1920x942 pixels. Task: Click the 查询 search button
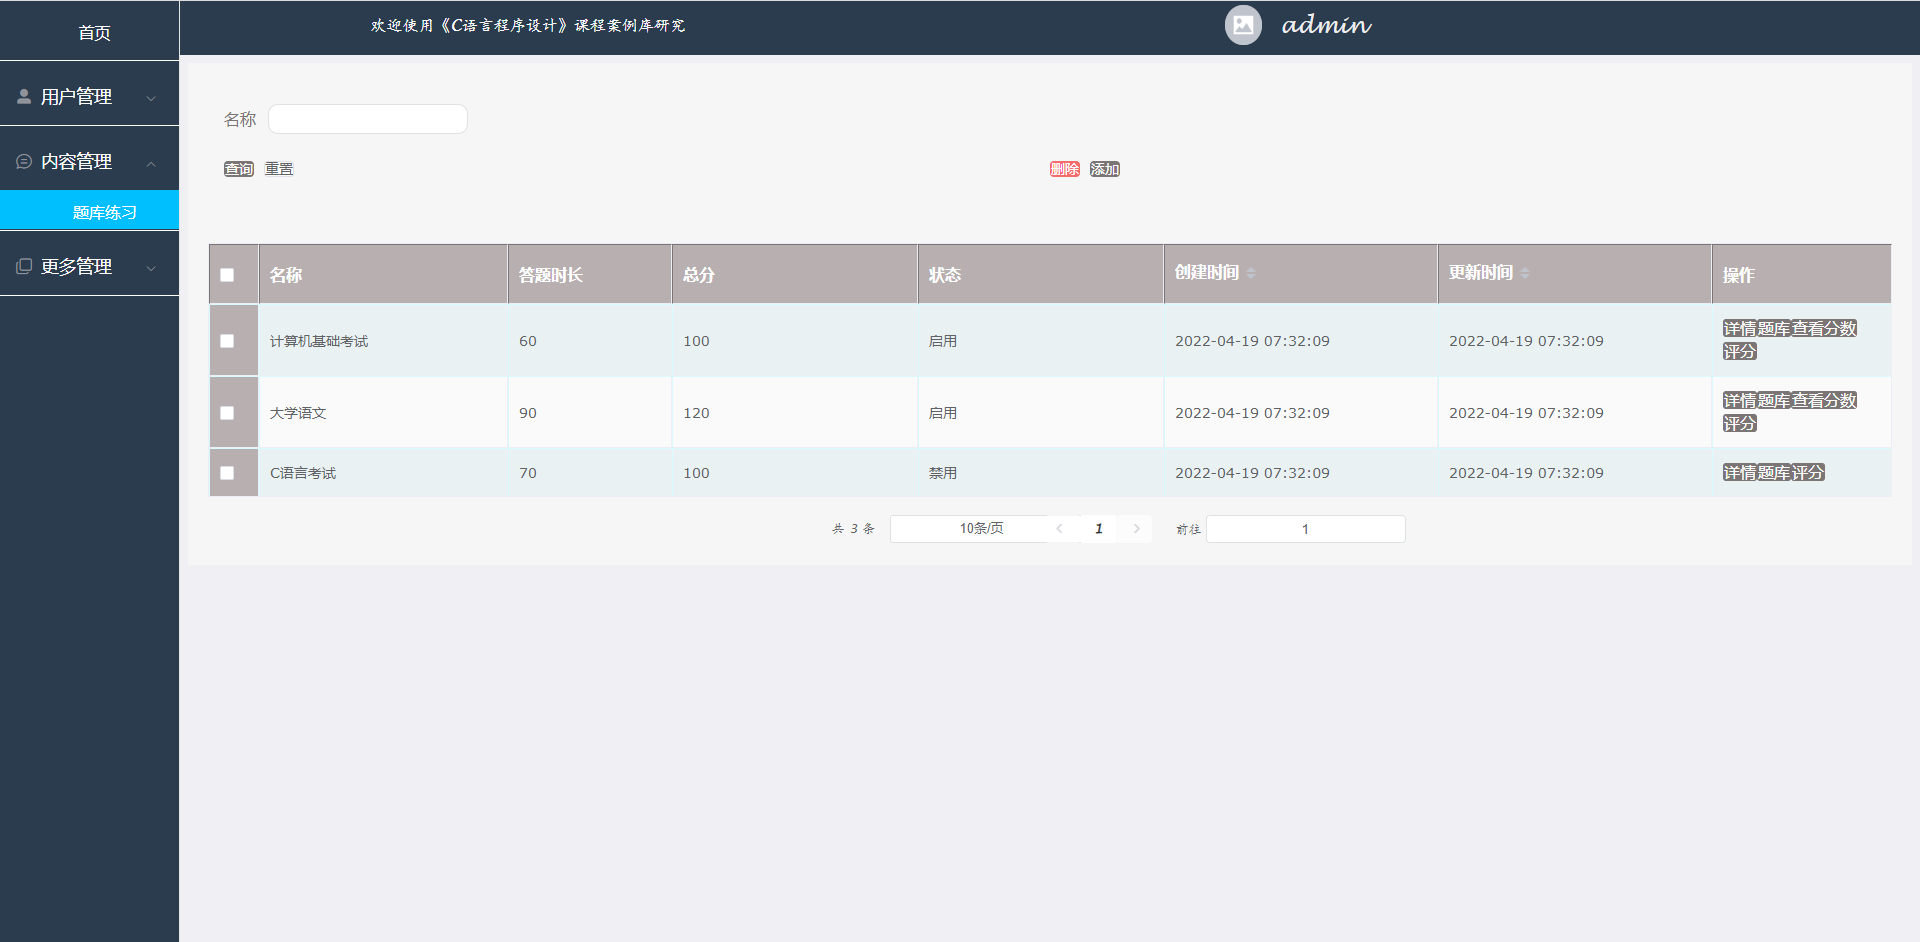tap(238, 169)
